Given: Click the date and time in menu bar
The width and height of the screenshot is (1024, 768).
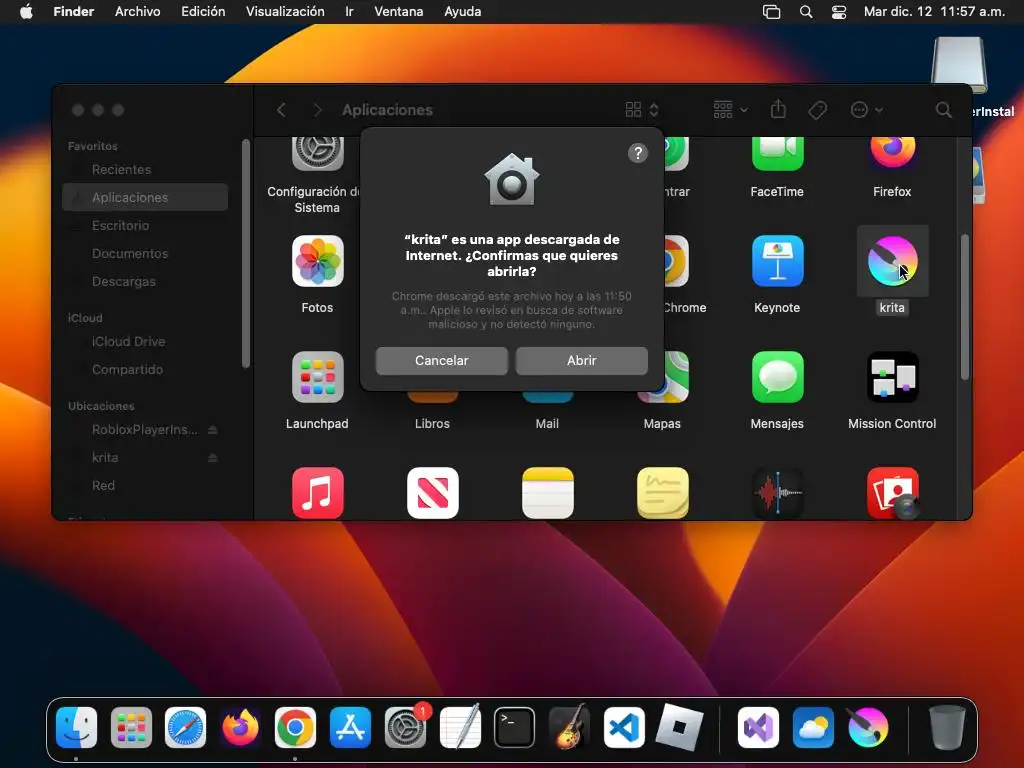Looking at the screenshot, I should [934, 11].
